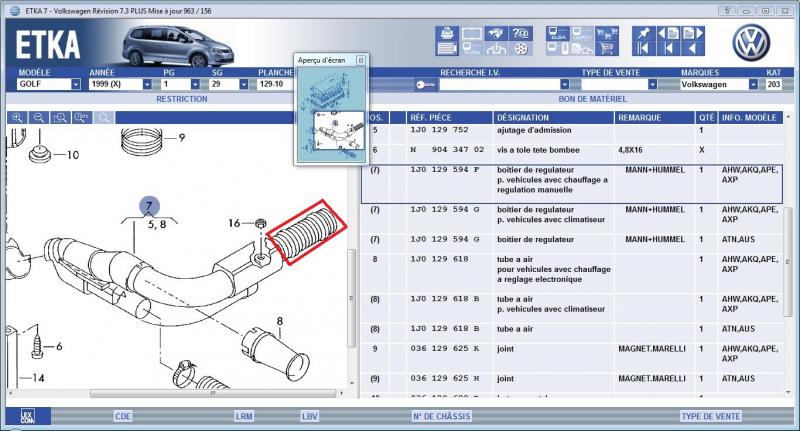Viewport: 800px width, 431px height.
Task: Open the parts list view icon below the printer
Action: coord(447,48)
